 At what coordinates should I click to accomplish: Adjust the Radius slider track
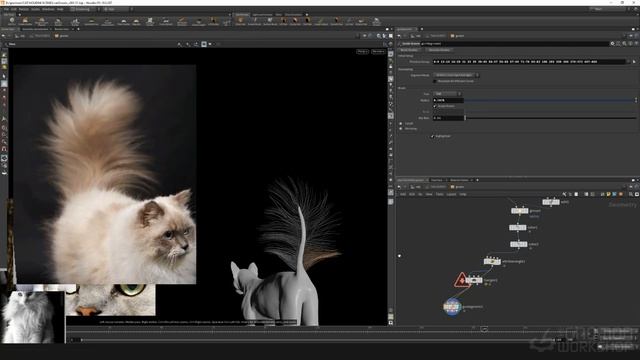549,100
